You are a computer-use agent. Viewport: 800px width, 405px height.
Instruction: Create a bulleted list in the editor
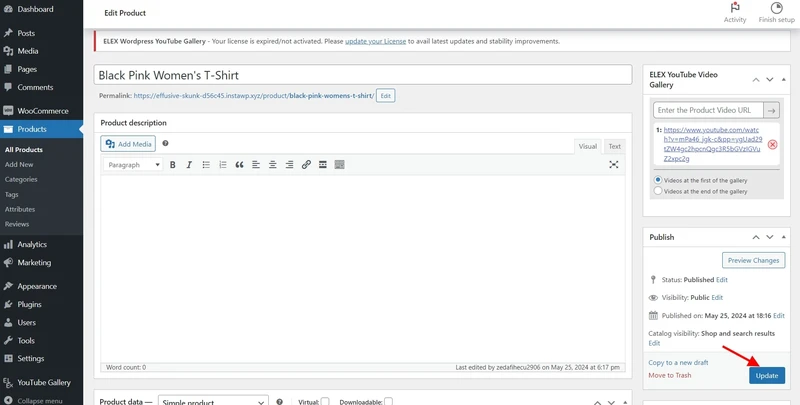[206, 165]
